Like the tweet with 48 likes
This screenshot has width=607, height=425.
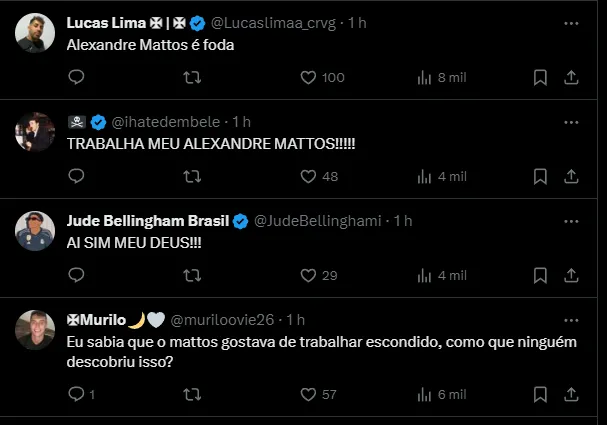tap(309, 176)
